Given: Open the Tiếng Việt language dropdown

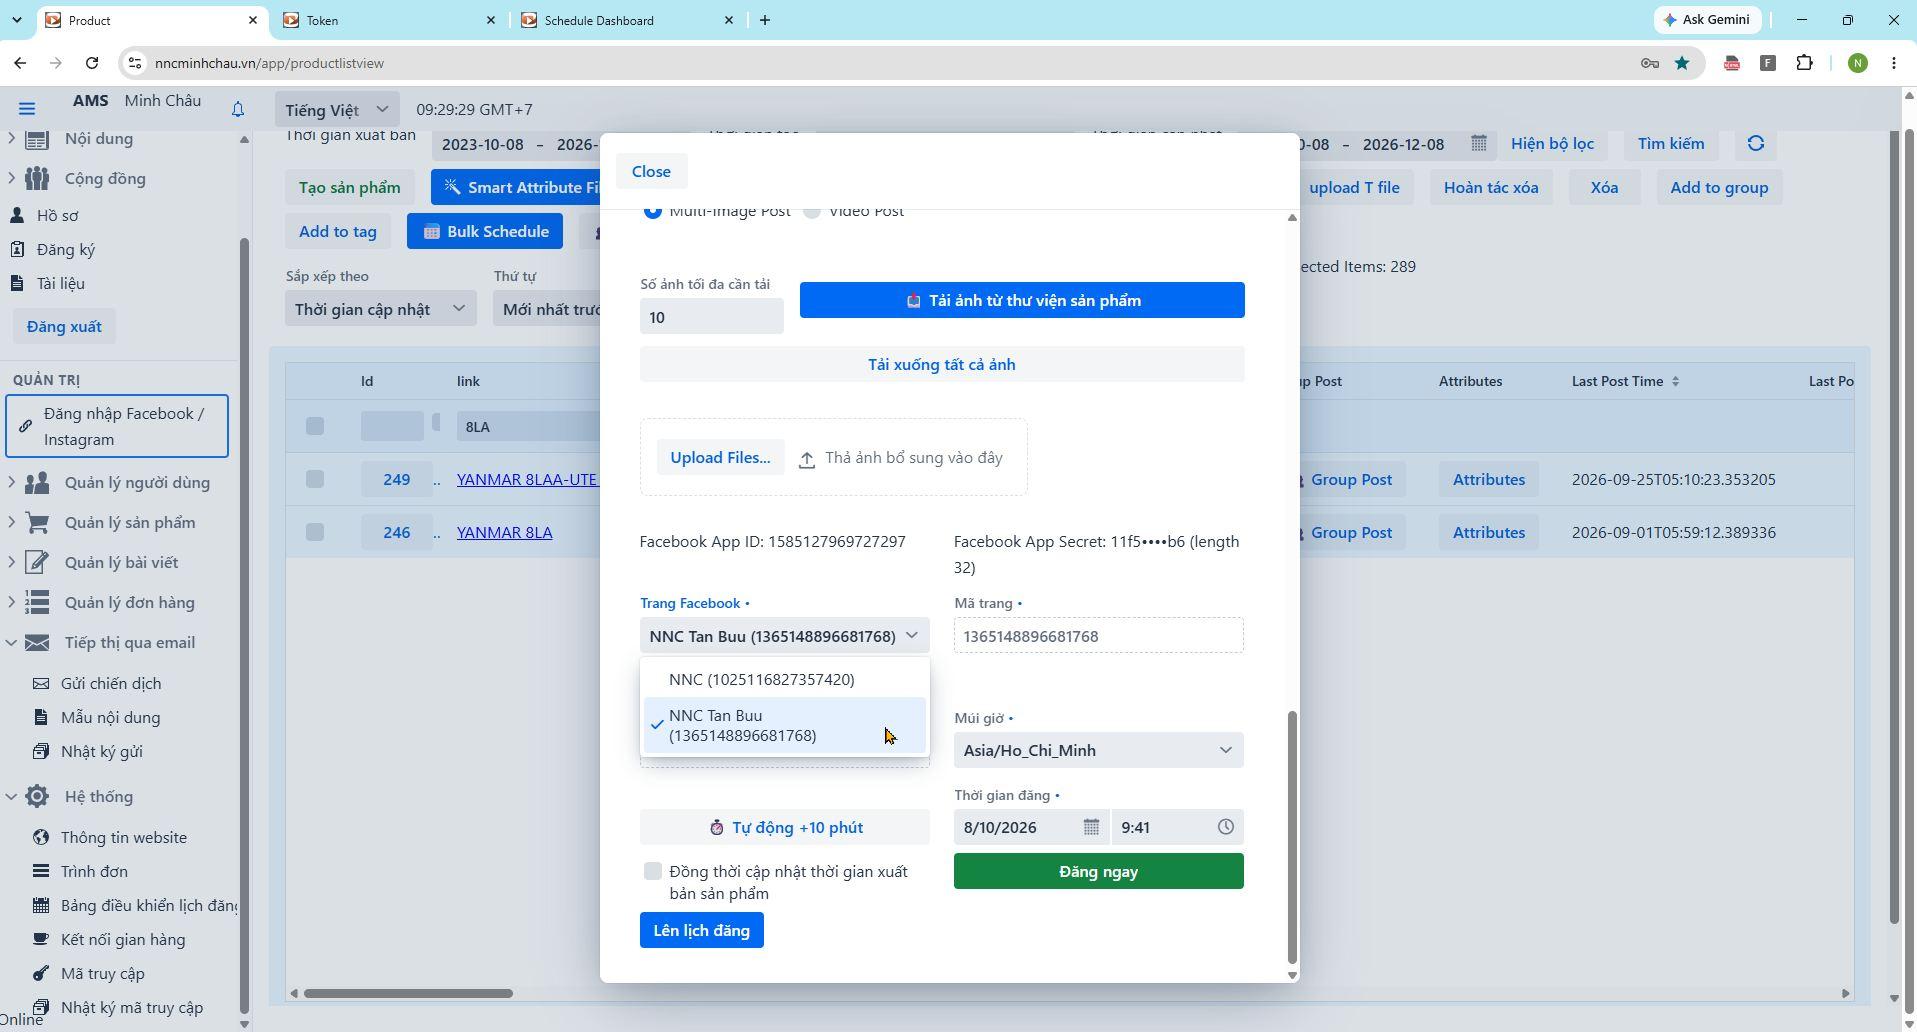Looking at the screenshot, I should point(337,110).
